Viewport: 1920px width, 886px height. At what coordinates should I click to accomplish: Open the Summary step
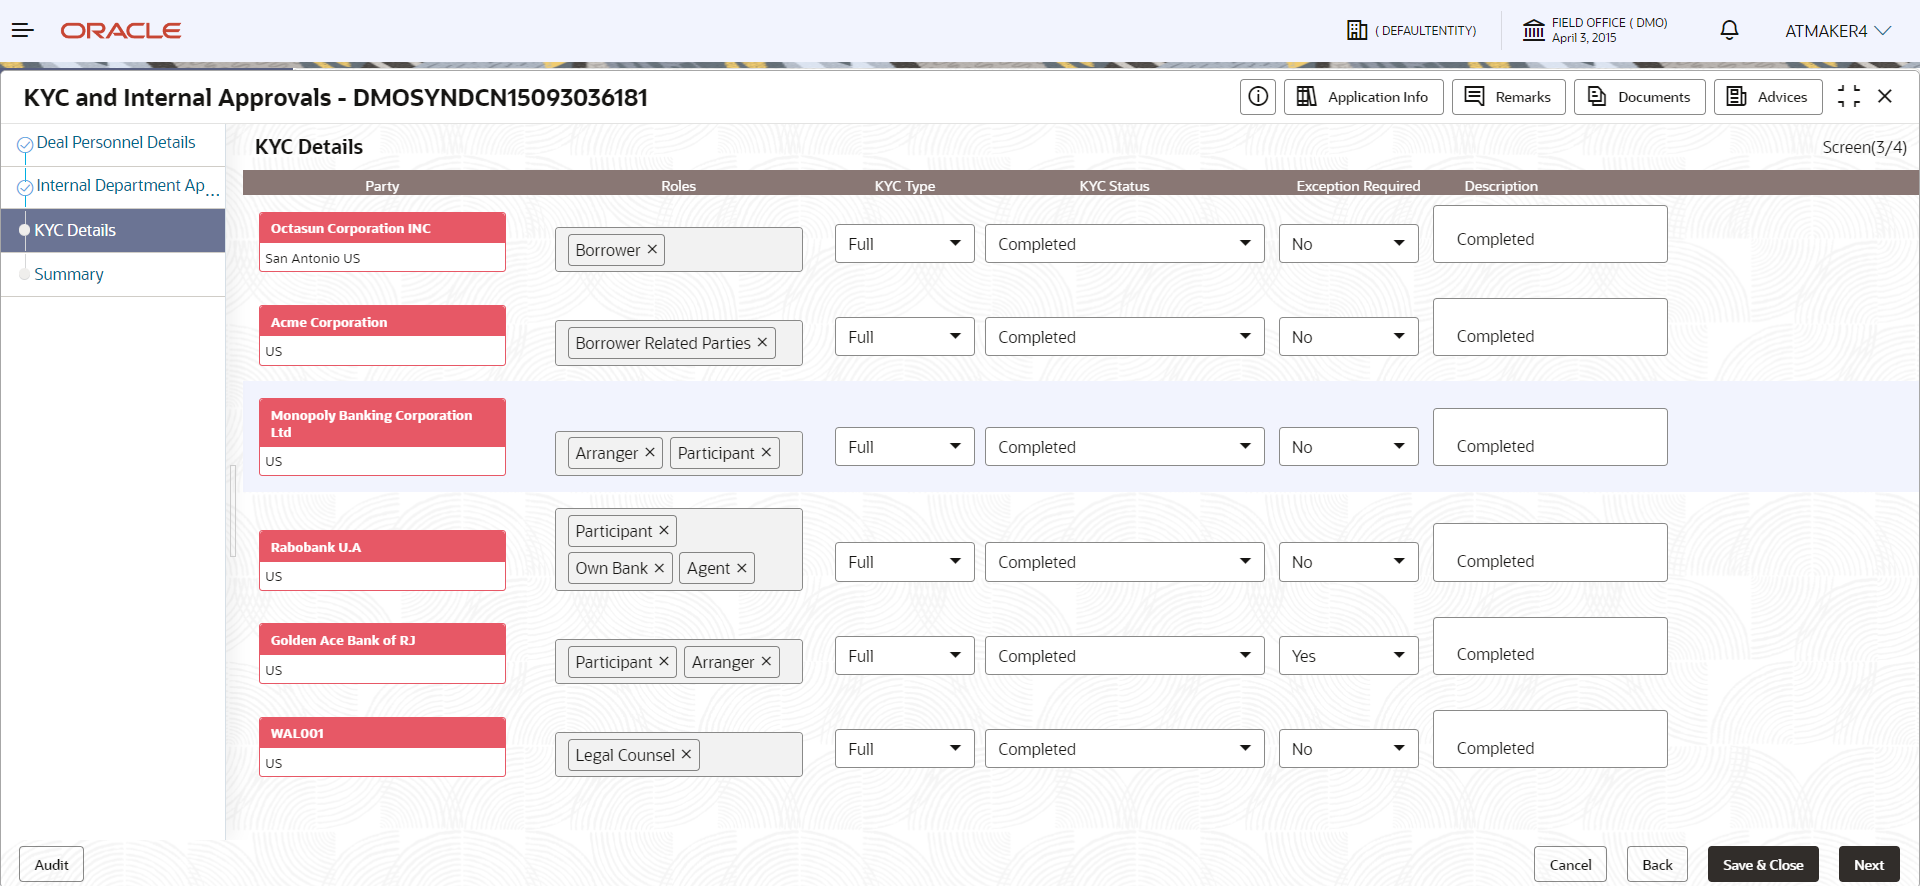click(x=69, y=274)
